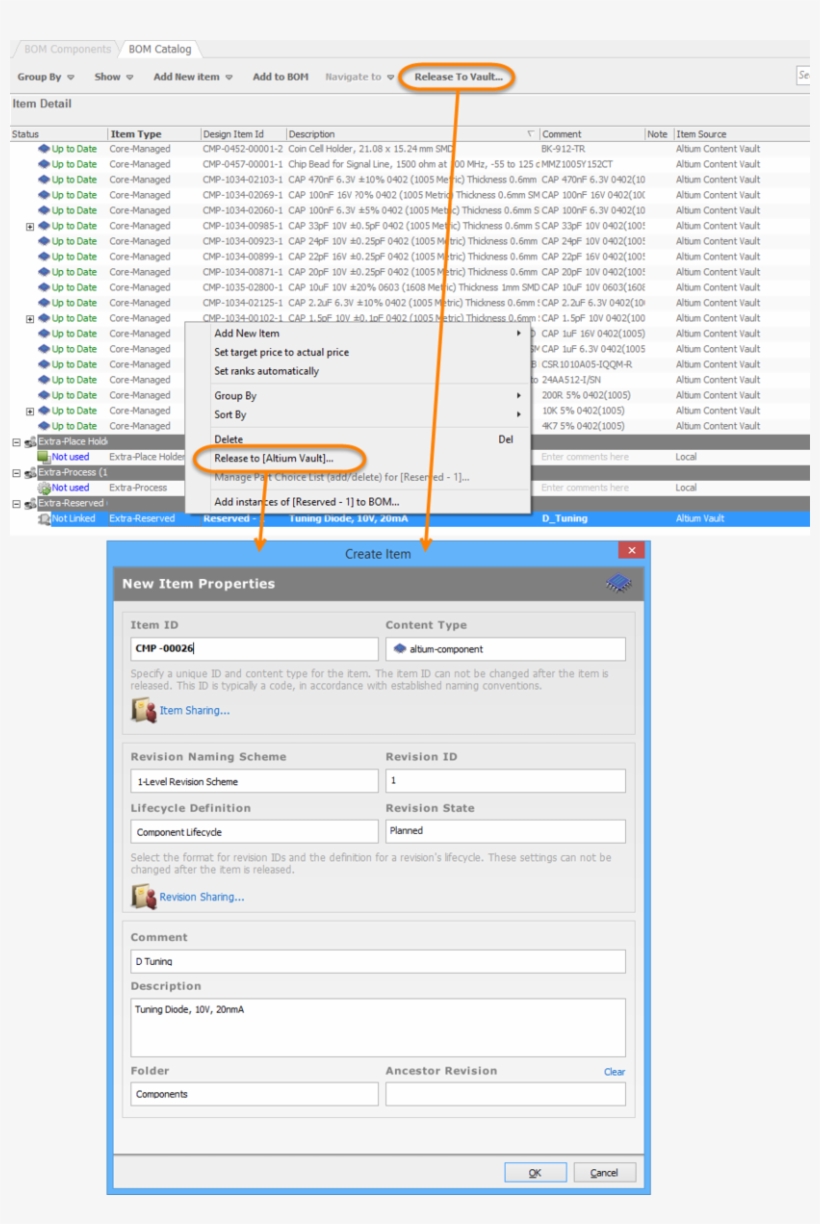
Task: Click status icon of CMP-1034-02103-1 row
Action: pos(44,180)
